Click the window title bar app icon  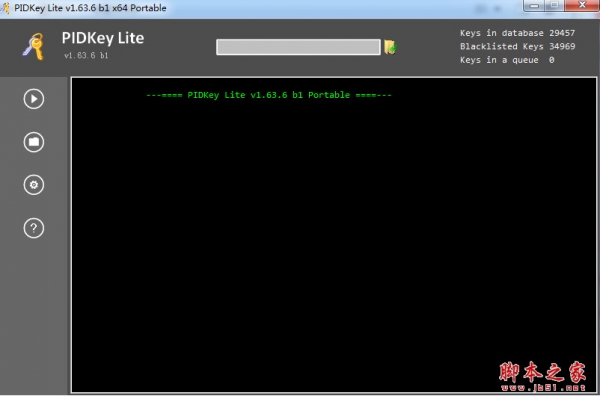click(x=5, y=8)
